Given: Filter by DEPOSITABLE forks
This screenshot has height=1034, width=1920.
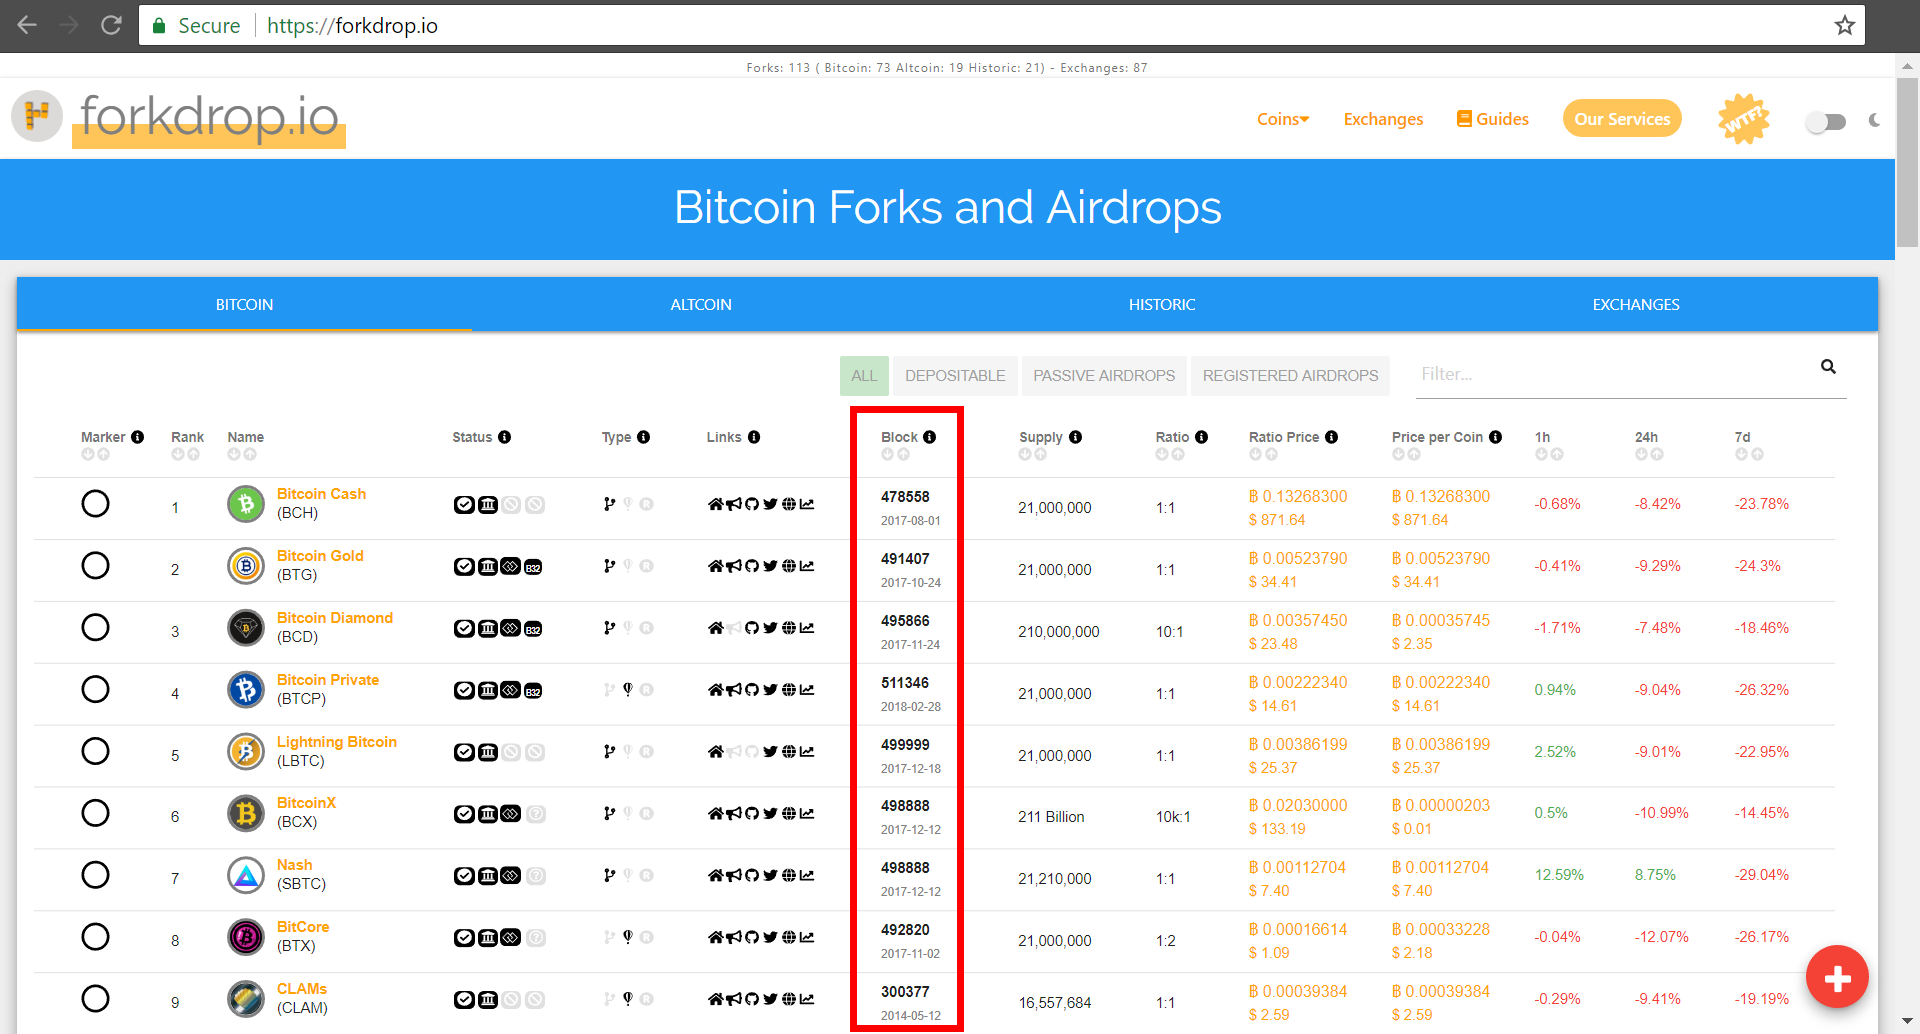Looking at the screenshot, I should 955,376.
